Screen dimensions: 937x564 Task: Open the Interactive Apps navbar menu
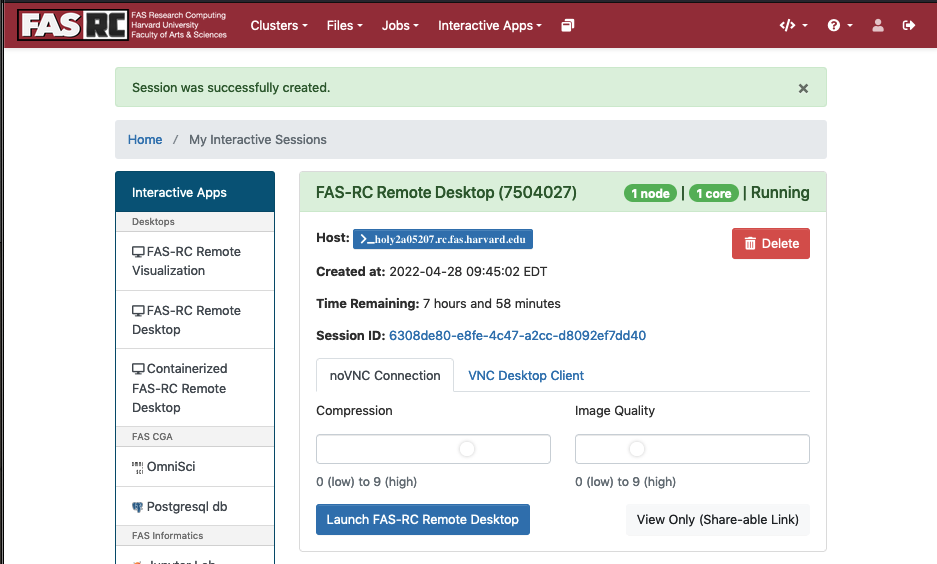tap(489, 25)
